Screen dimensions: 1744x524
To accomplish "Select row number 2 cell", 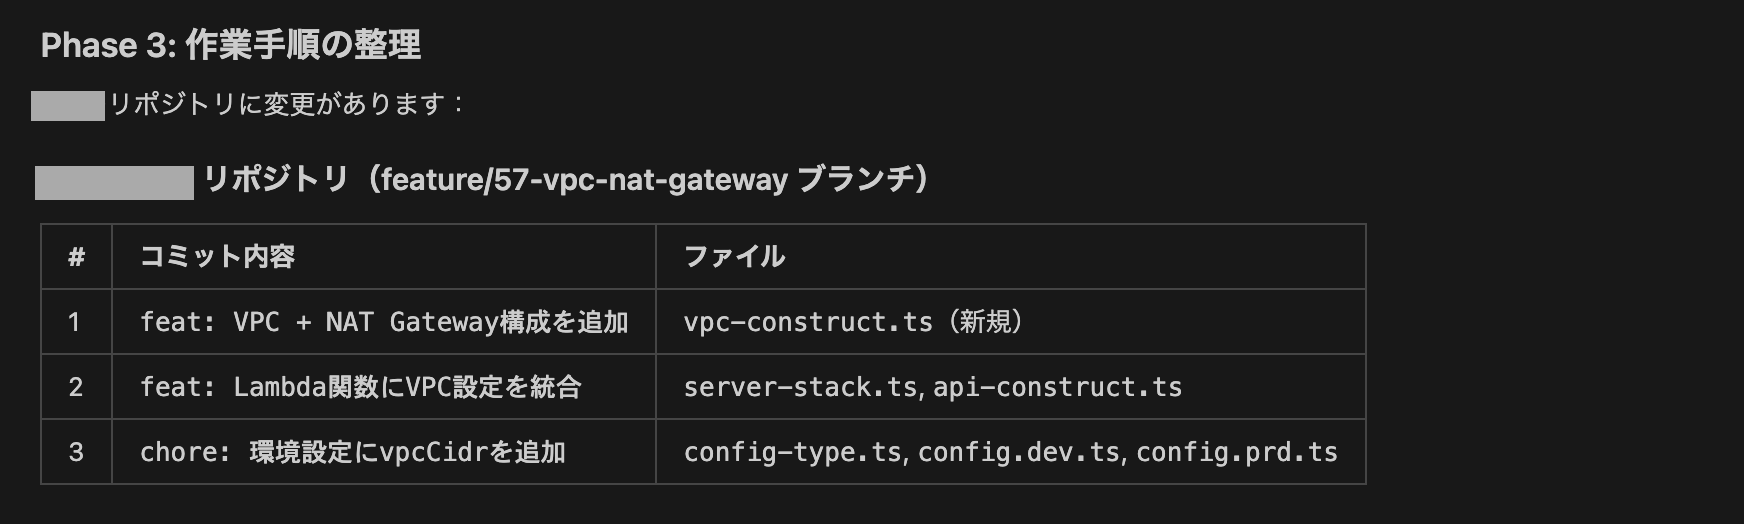I will pyautogui.click(x=75, y=387).
